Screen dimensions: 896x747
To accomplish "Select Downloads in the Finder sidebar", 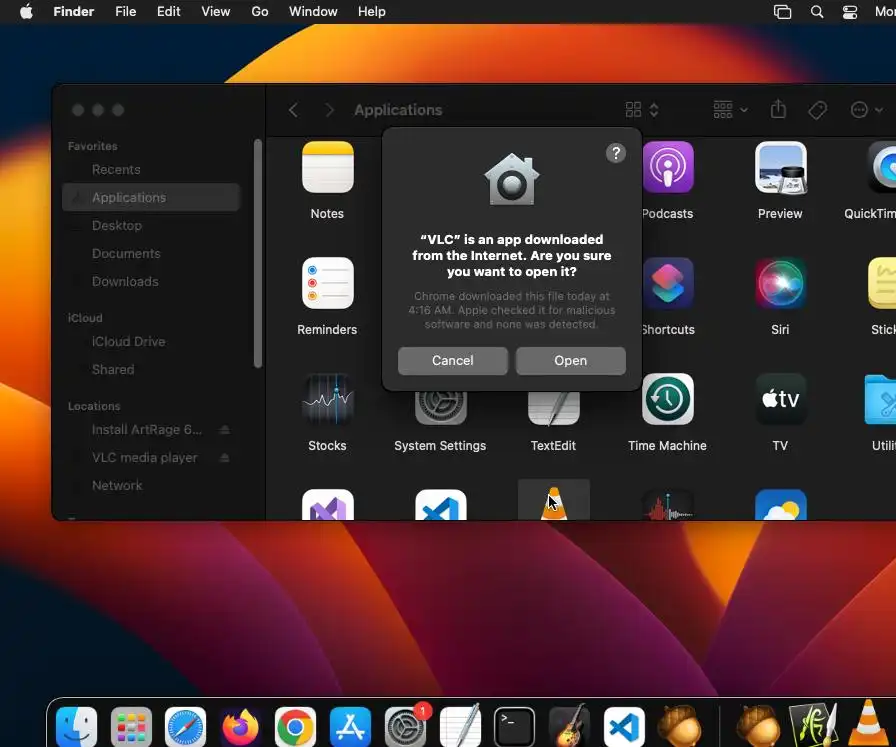I will tap(151, 282).
